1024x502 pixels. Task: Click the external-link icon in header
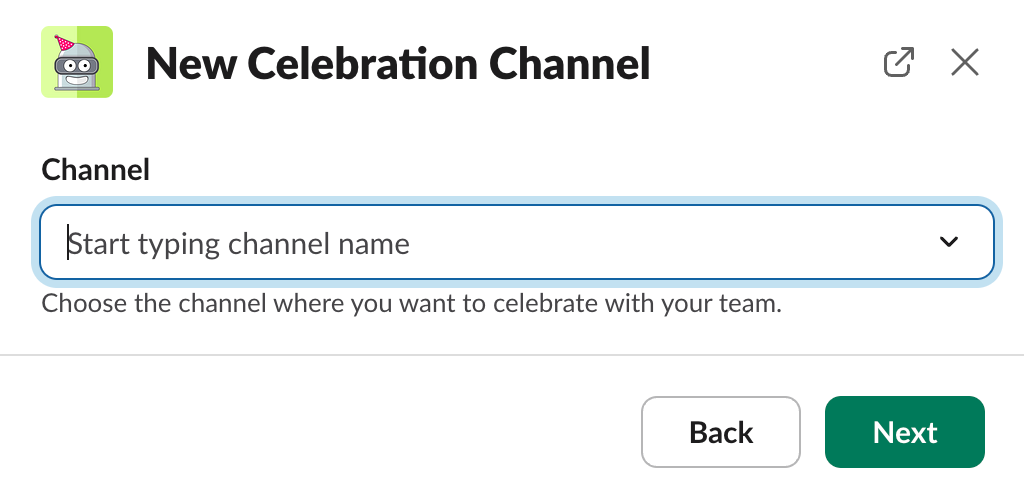point(899,63)
